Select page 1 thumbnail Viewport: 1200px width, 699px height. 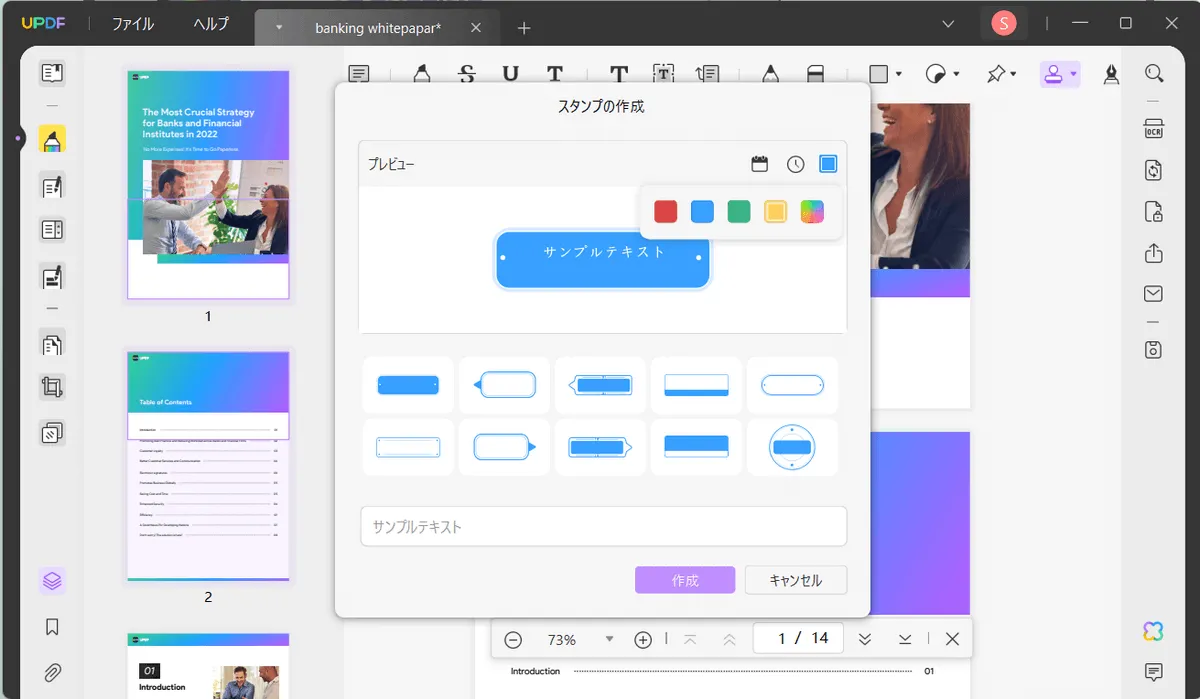[x=208, y=184]
